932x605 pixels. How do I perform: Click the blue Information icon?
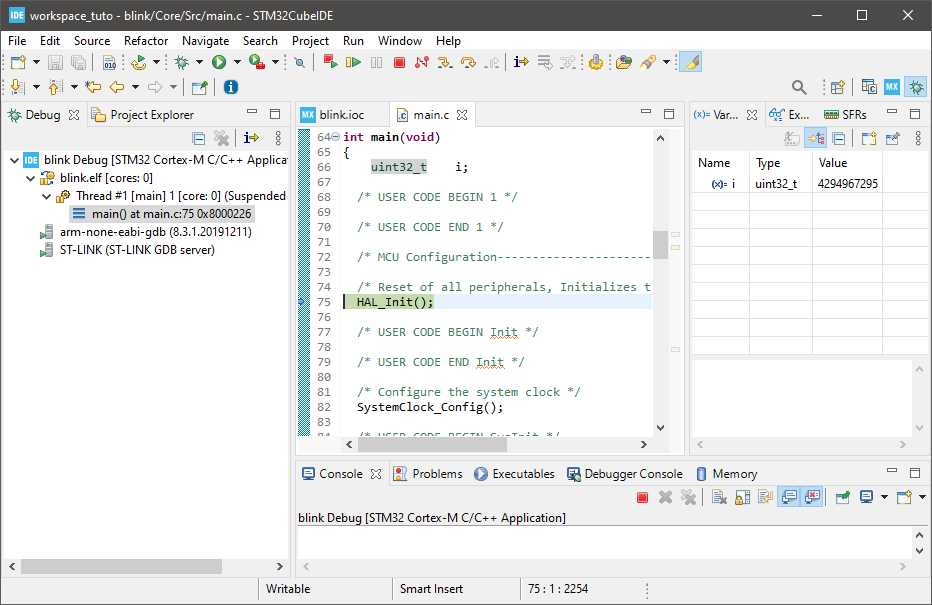pos(231,87)
